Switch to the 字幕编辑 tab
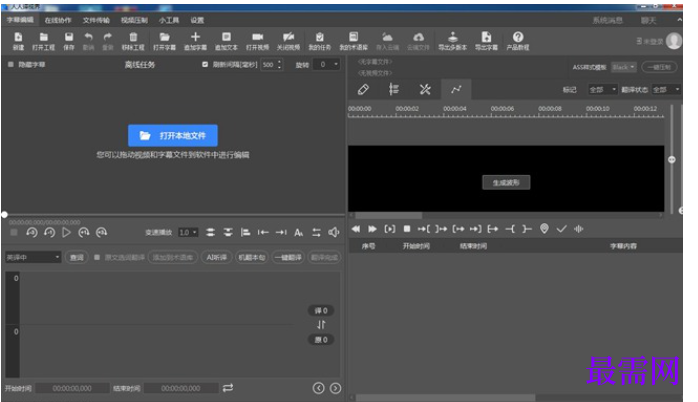The width and height of the screenshot is (698, 402). (20, 20)
